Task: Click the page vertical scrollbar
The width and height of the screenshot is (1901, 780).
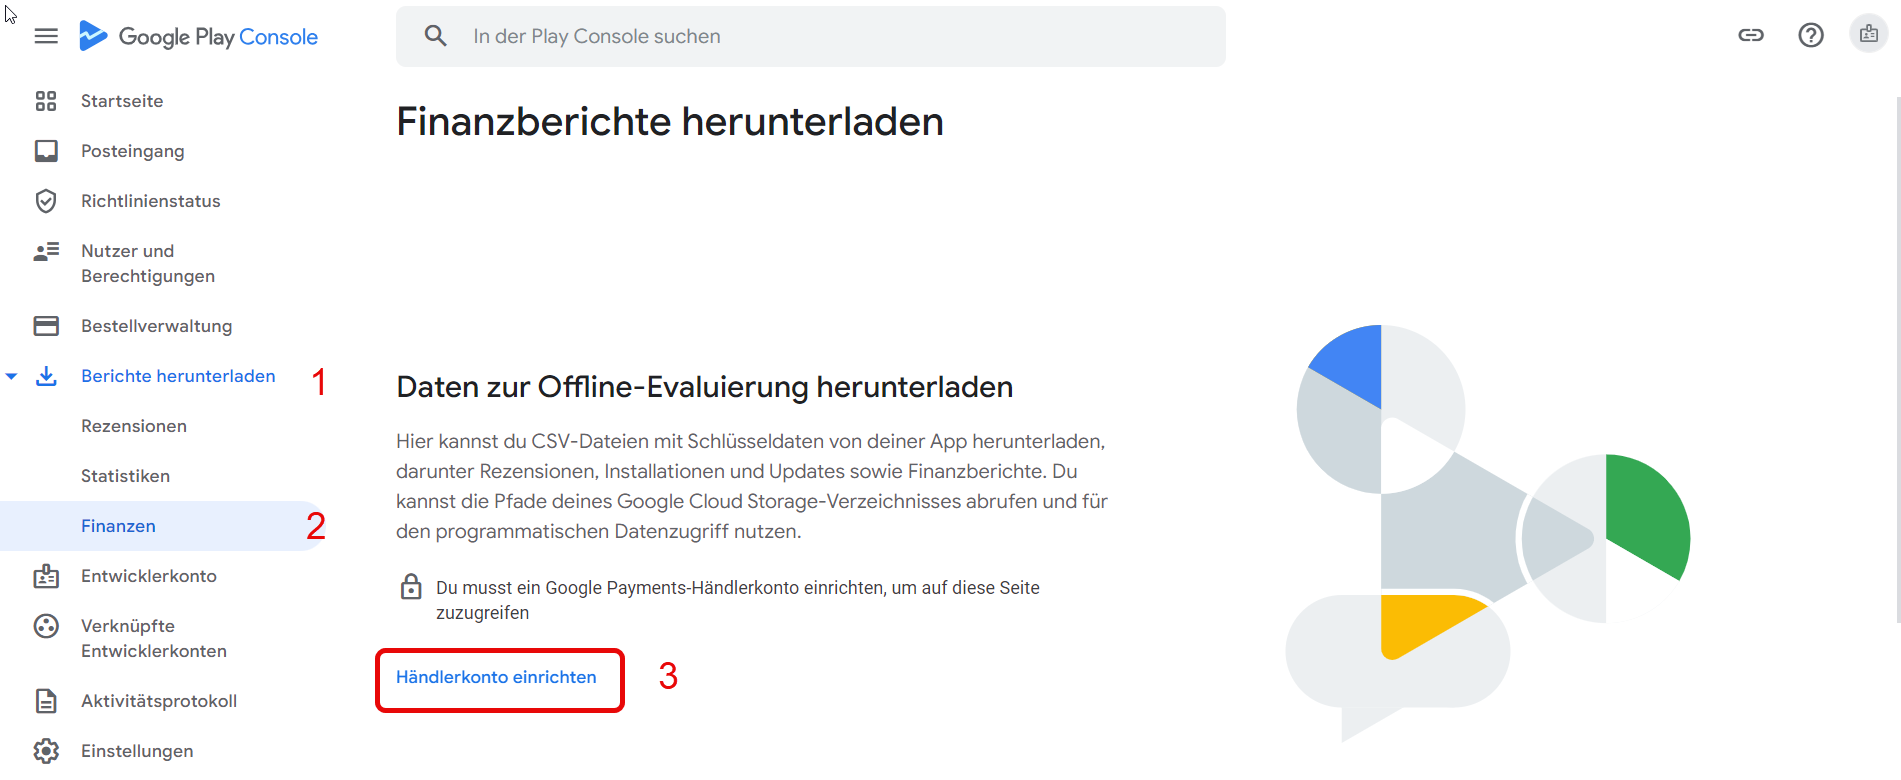Action: [x=1898, y=360]
